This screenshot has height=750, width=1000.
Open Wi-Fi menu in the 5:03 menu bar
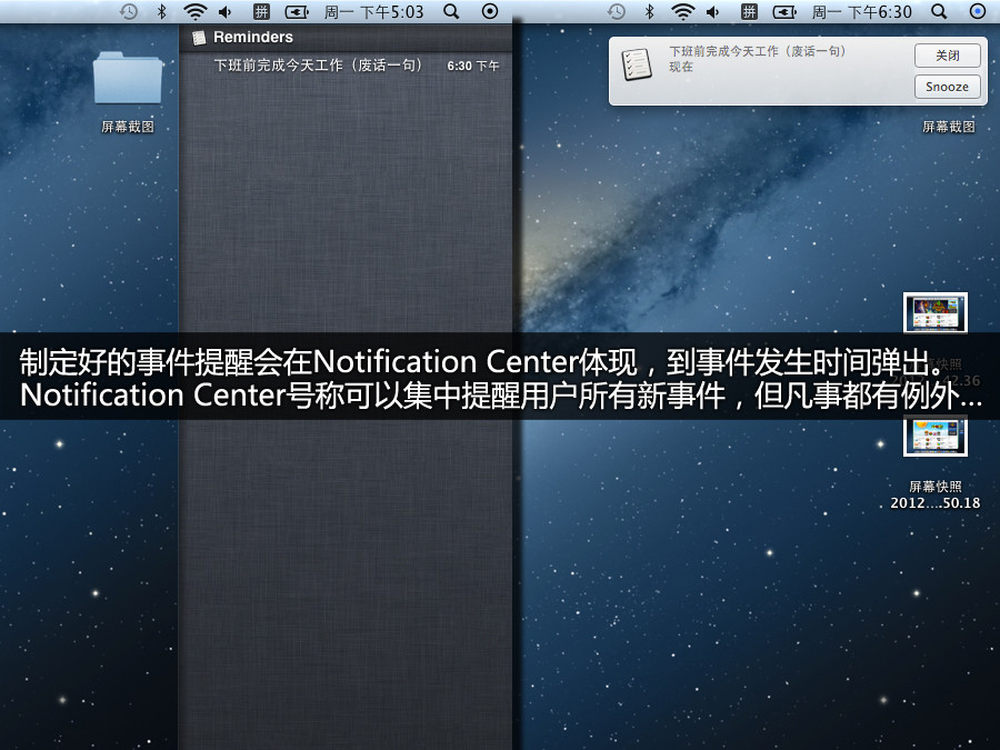195,11
